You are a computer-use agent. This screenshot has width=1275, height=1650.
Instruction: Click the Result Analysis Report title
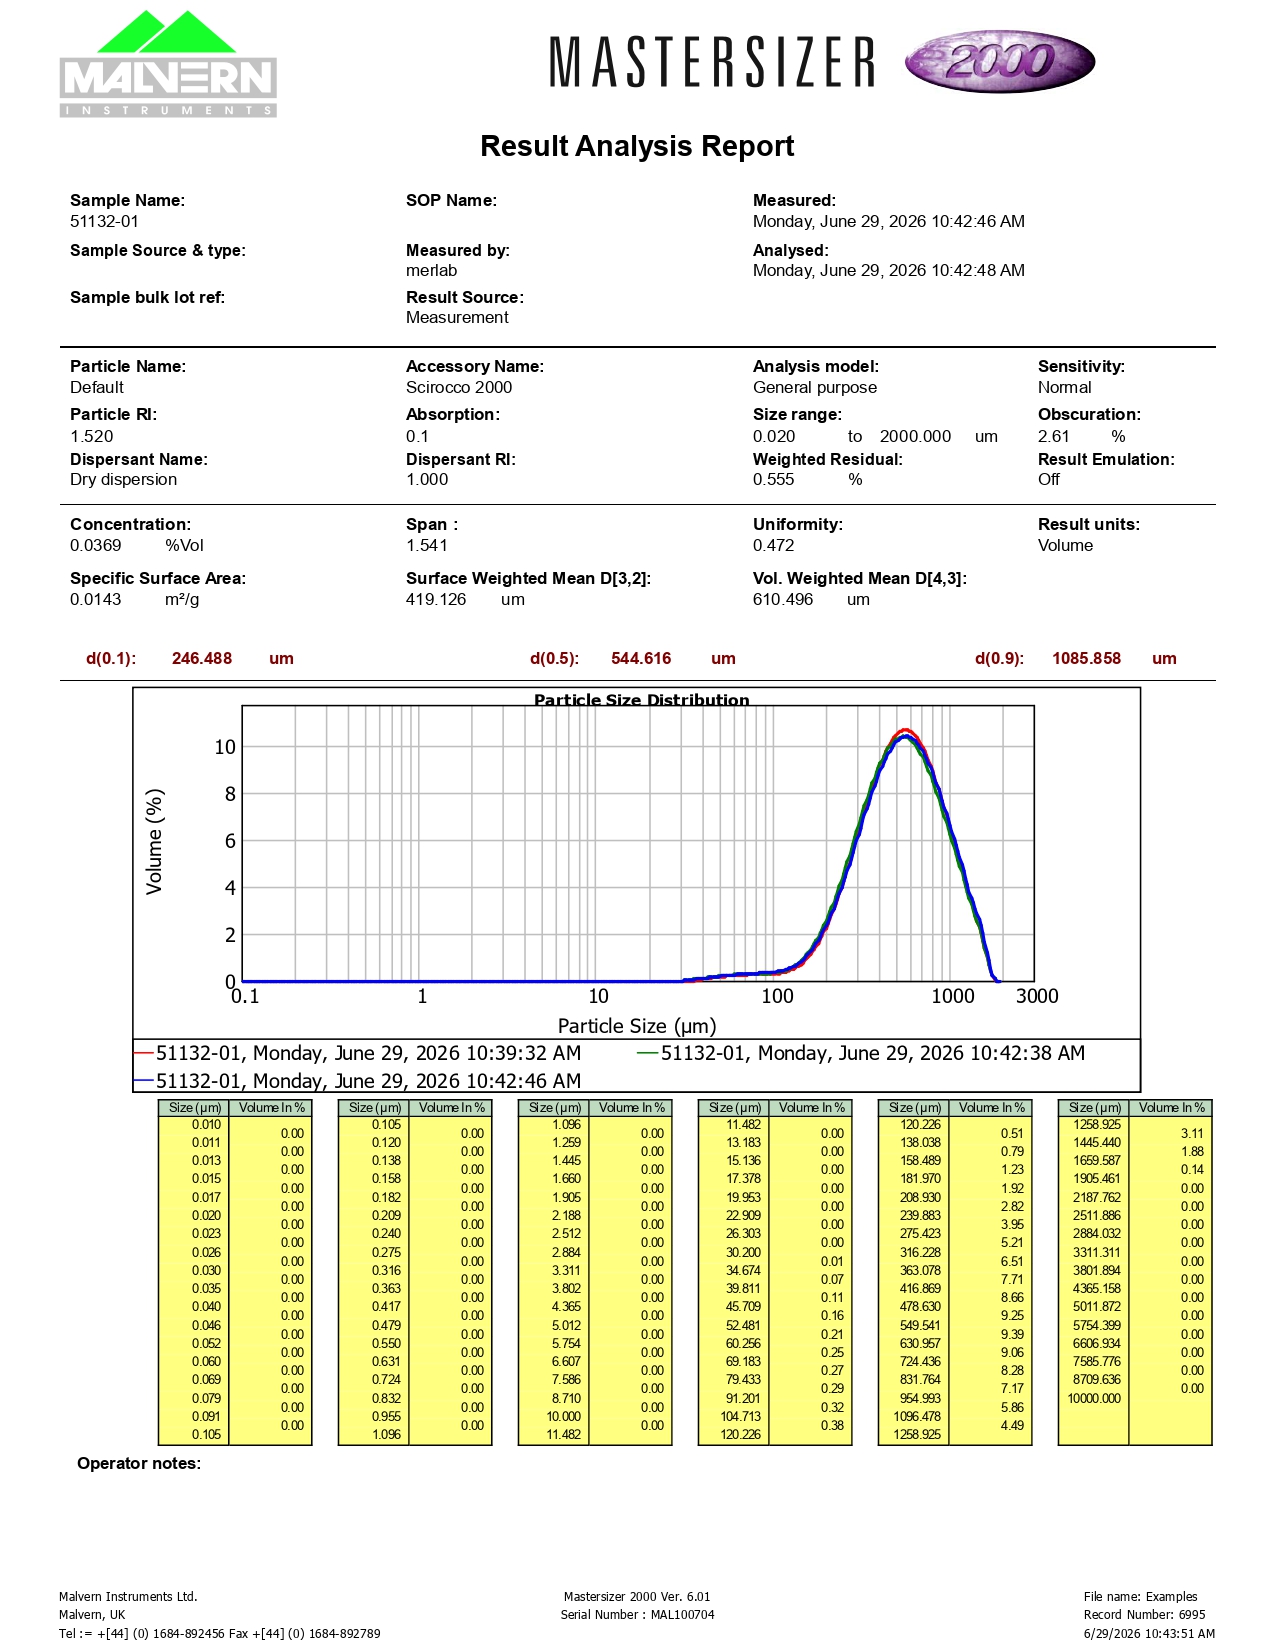pyautogui.click(x=637, y=146)
